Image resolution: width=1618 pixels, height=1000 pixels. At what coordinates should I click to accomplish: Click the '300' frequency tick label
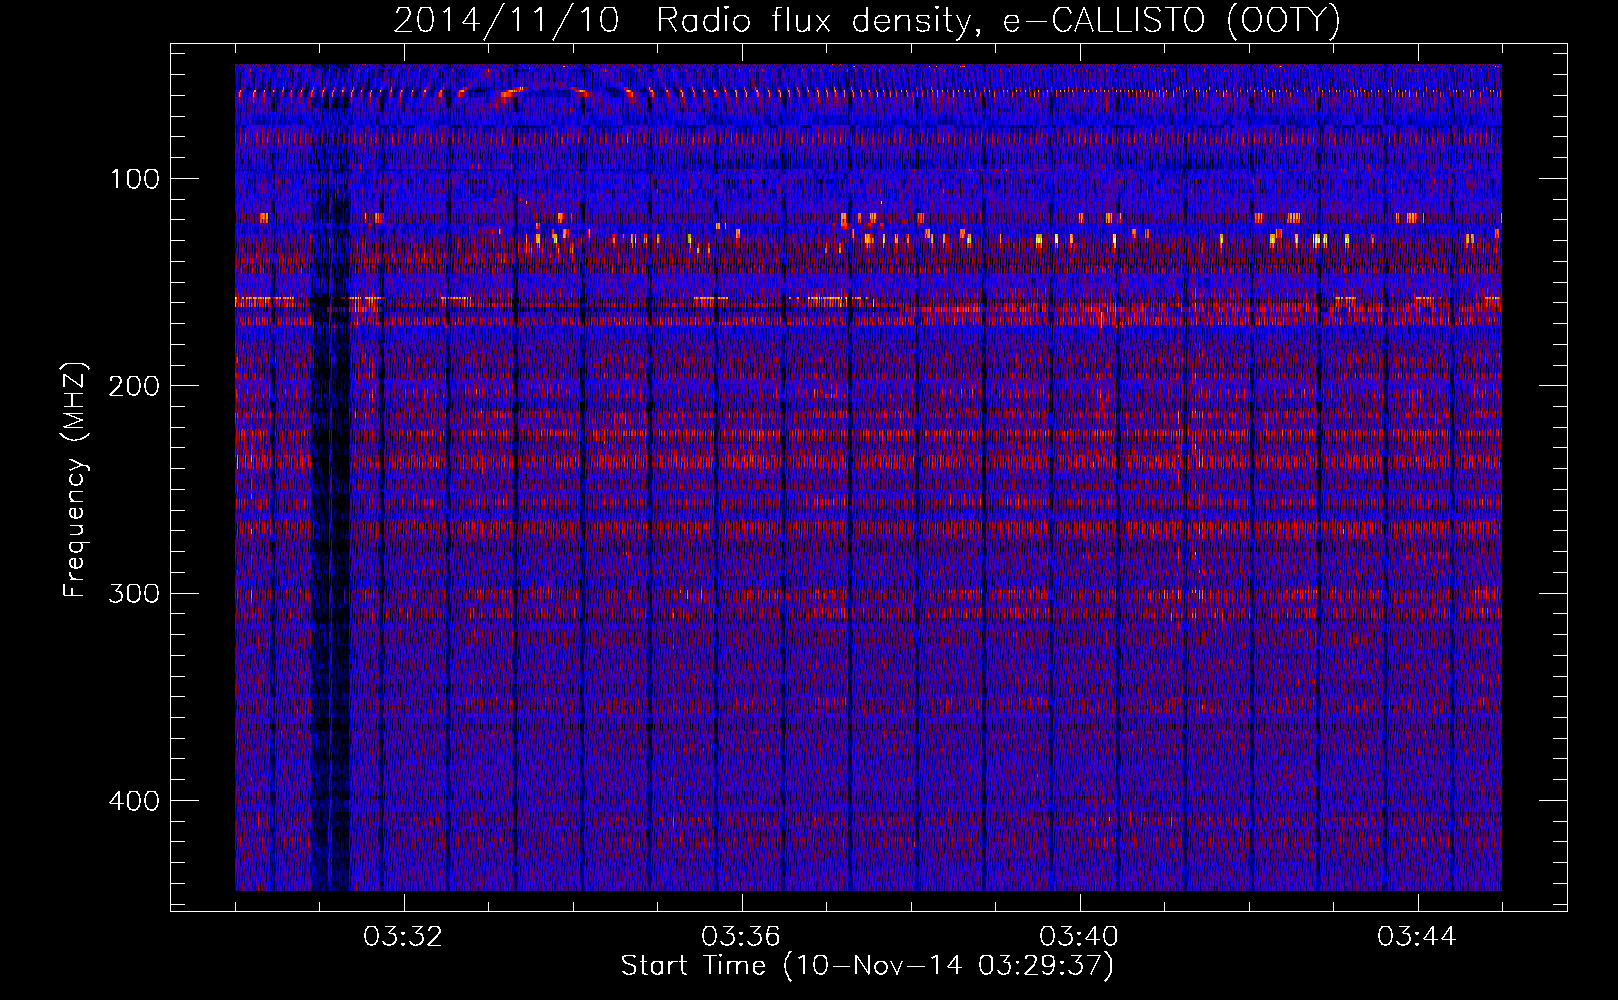point(134,594)
